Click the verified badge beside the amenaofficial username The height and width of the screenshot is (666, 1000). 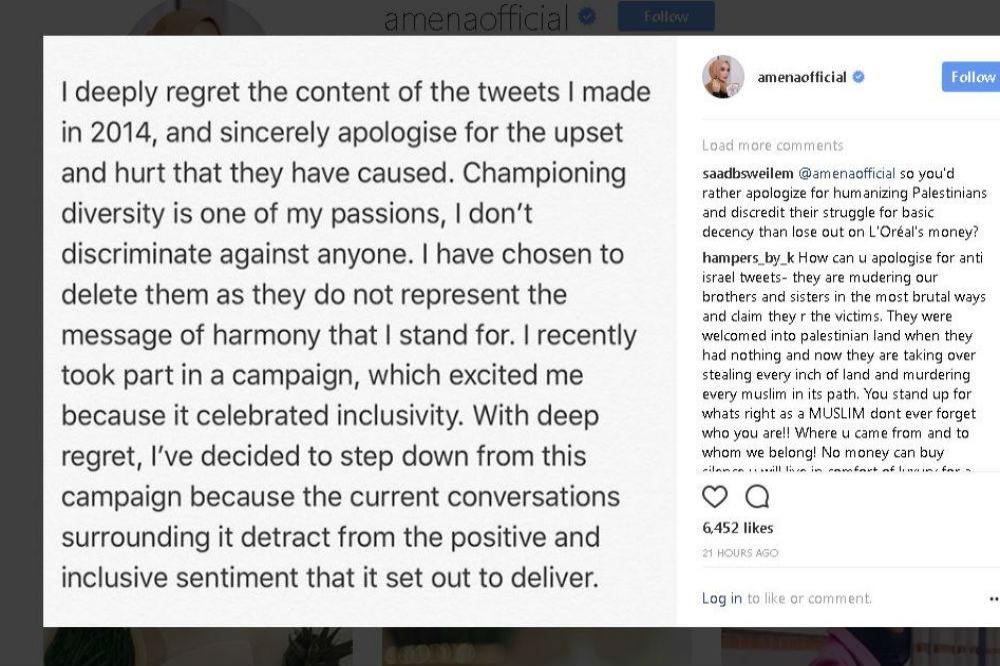pos(858,77)
